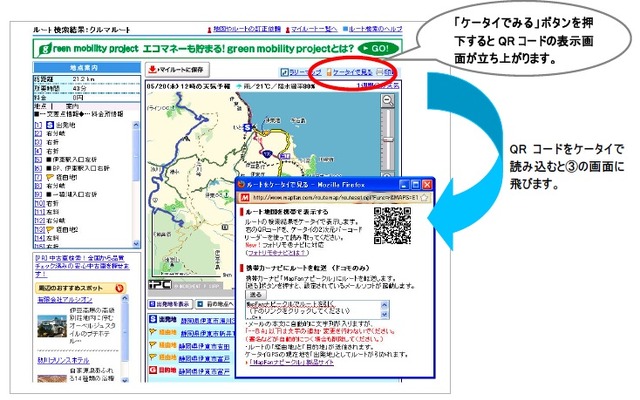This screenshot has height=400, width=640.
Task: Click the red M site favicon in popup
Action: tap(244, 198)
